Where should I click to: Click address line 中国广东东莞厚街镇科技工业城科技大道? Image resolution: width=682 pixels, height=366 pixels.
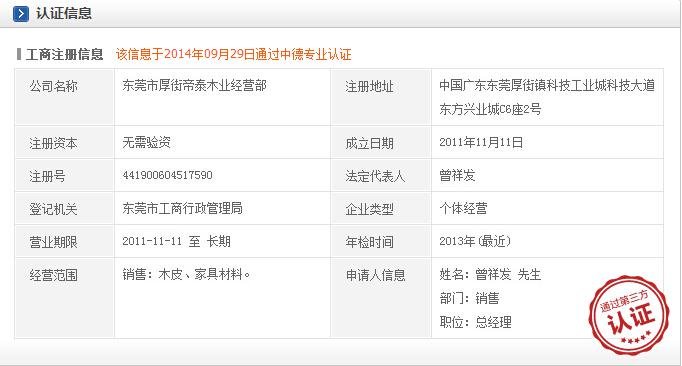[547, 85]
